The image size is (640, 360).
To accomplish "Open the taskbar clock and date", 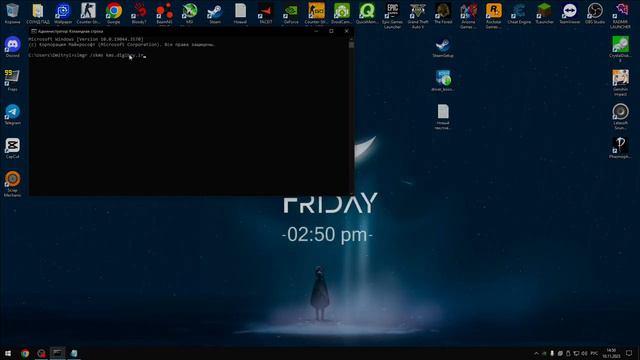I will (611, 353).
